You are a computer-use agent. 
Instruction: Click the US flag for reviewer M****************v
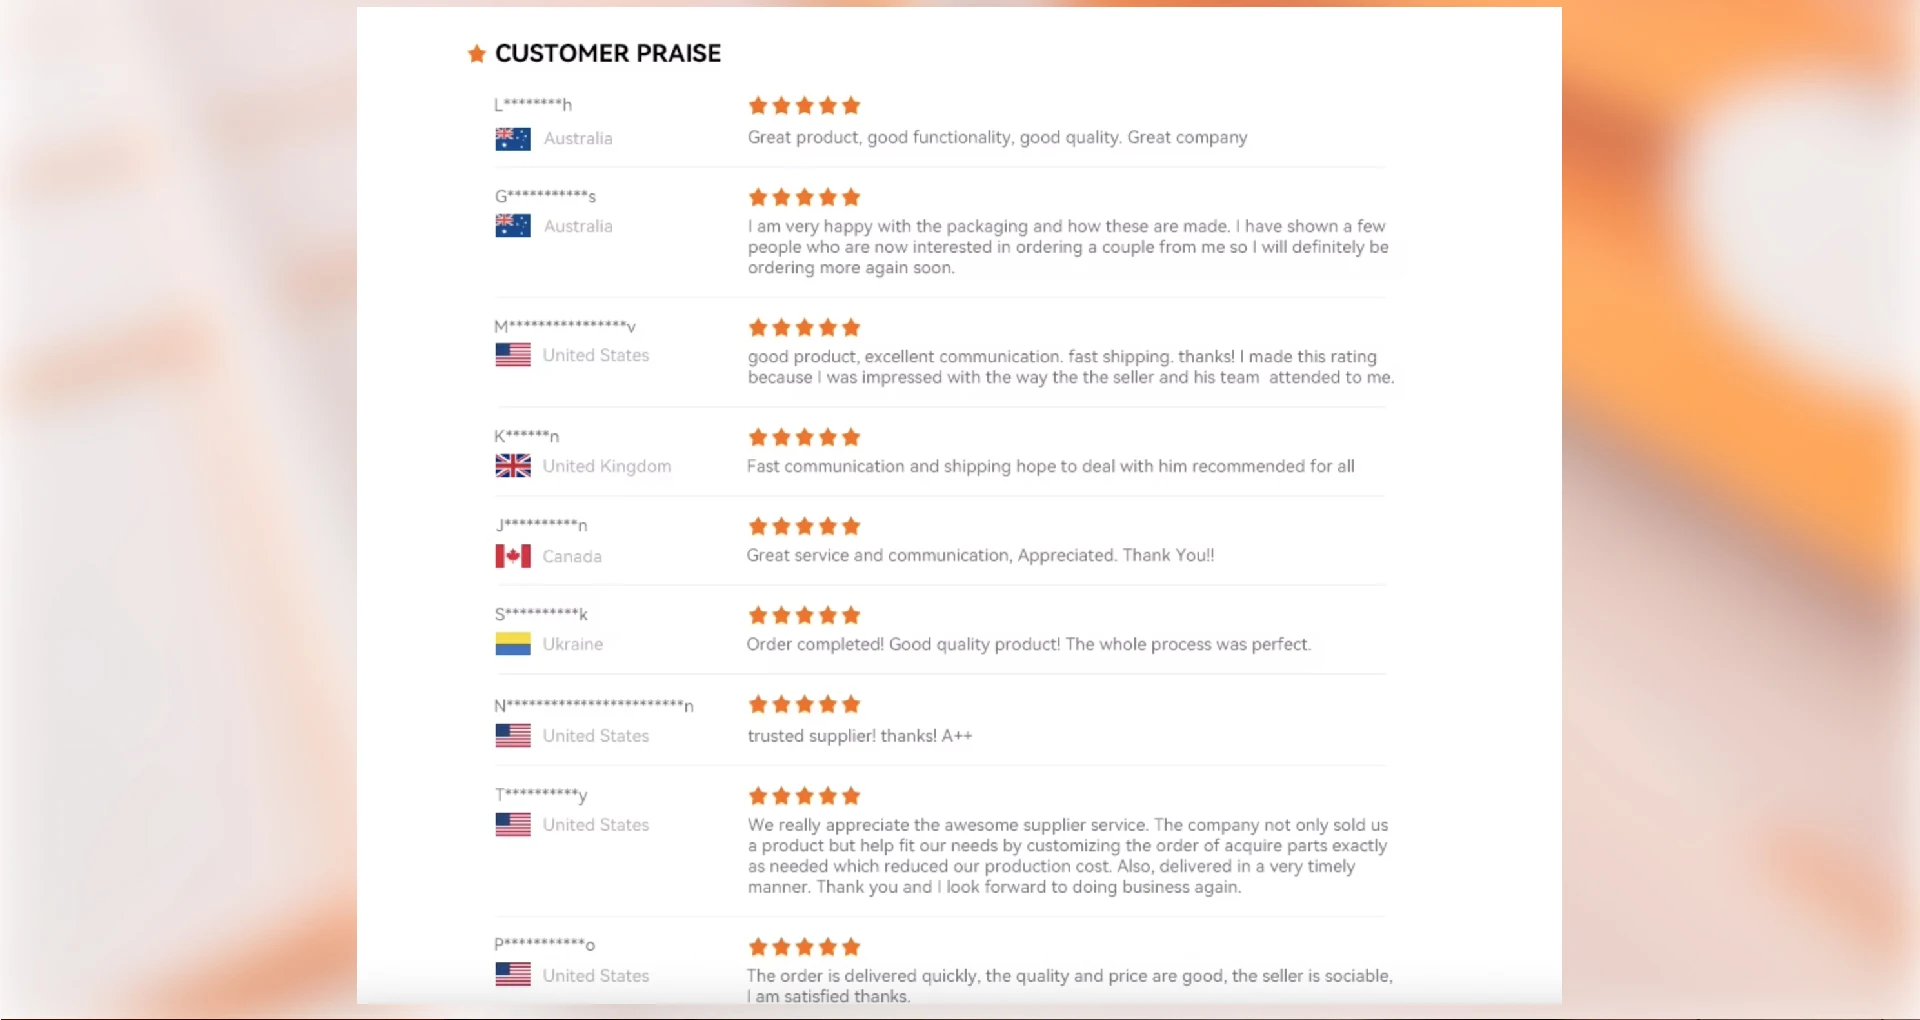513,355
